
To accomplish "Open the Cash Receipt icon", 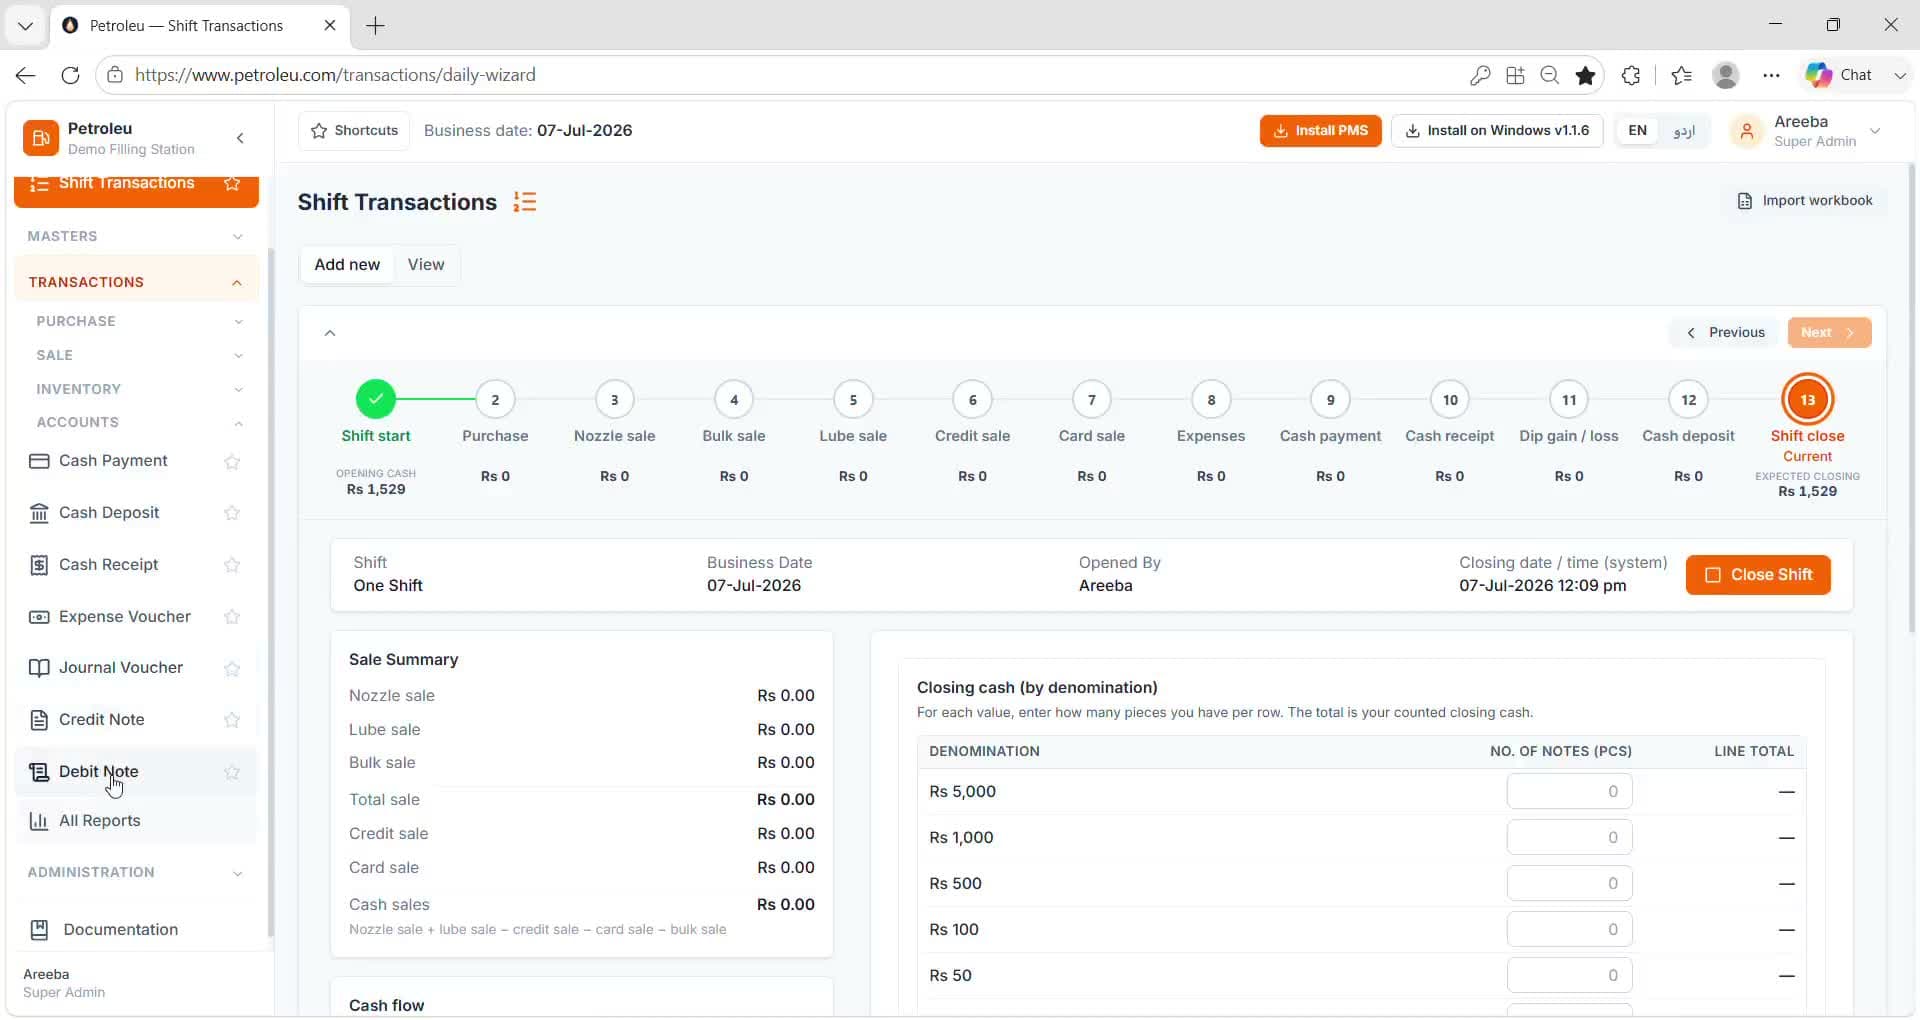I will click(39, 565).
